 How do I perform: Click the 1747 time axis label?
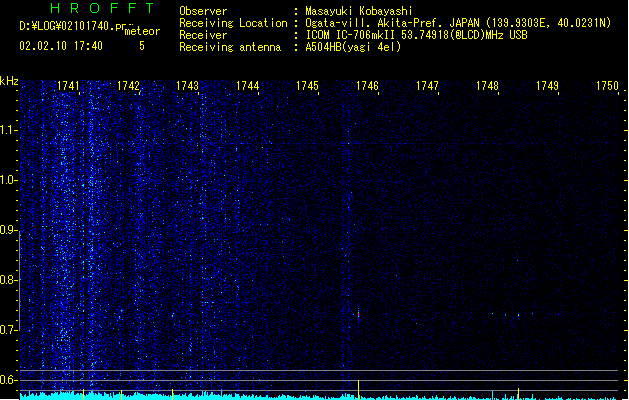click(x=427, y=86)
